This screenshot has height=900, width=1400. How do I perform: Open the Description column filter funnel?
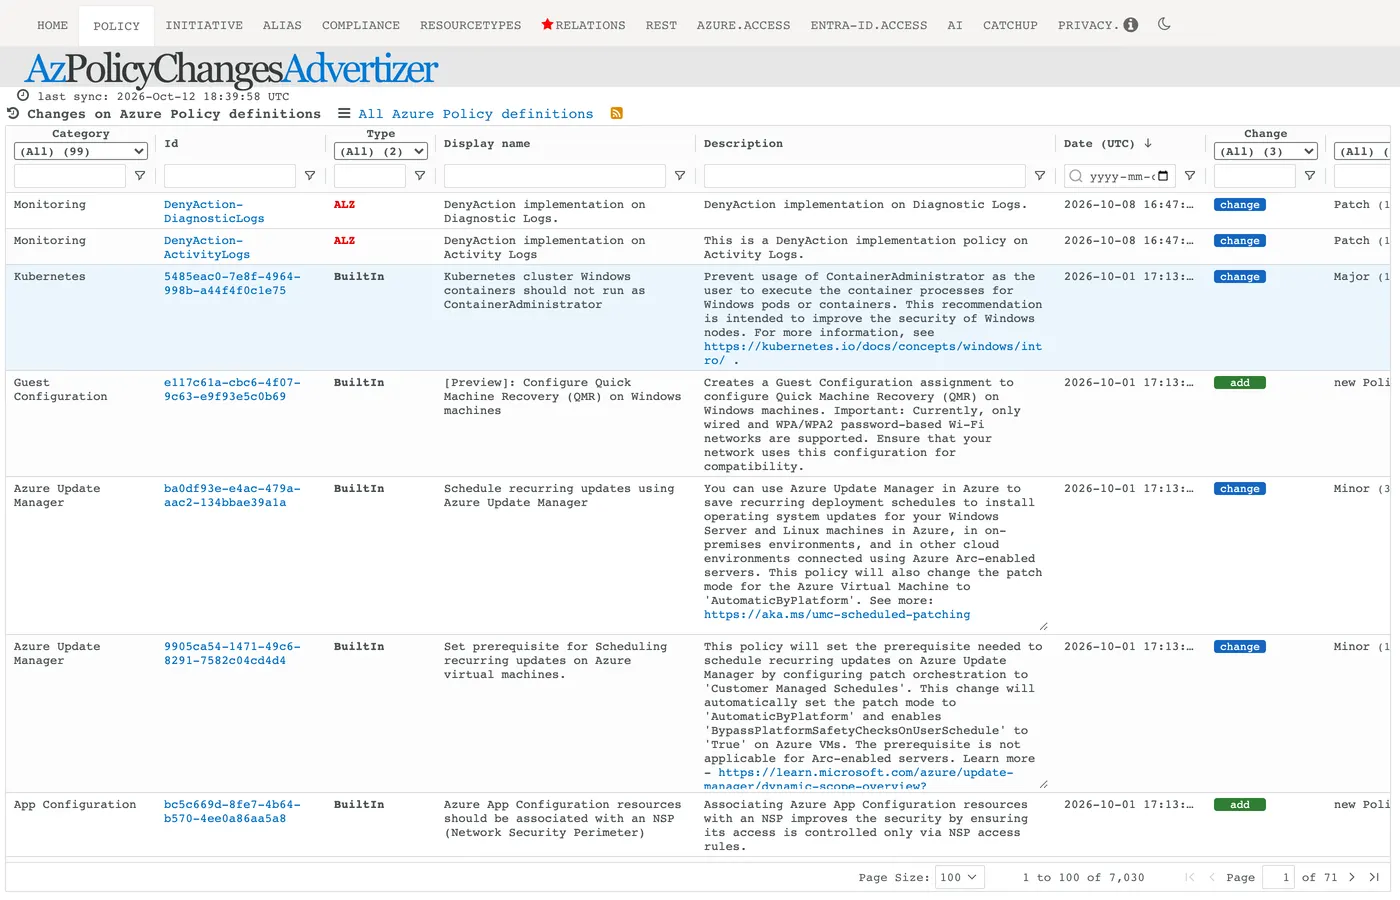pyautogui.click(x=1040, y=176)
